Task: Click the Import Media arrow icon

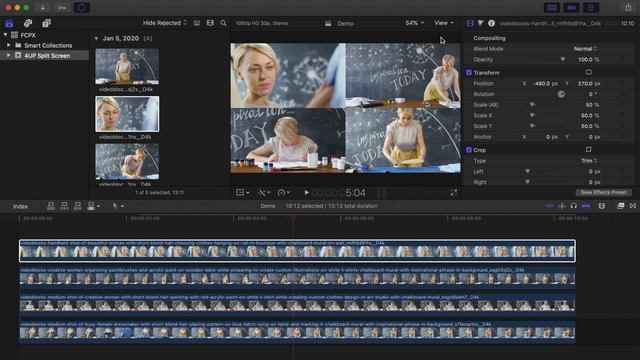Action: (42, 7)
